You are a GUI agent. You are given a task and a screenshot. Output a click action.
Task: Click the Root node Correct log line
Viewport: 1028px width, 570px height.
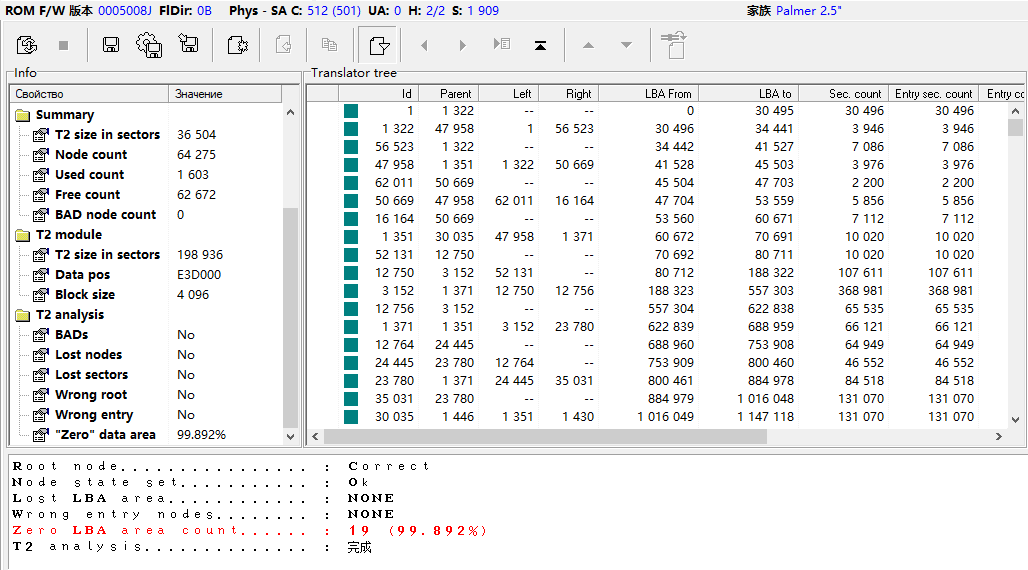click(x=221, y=466)
